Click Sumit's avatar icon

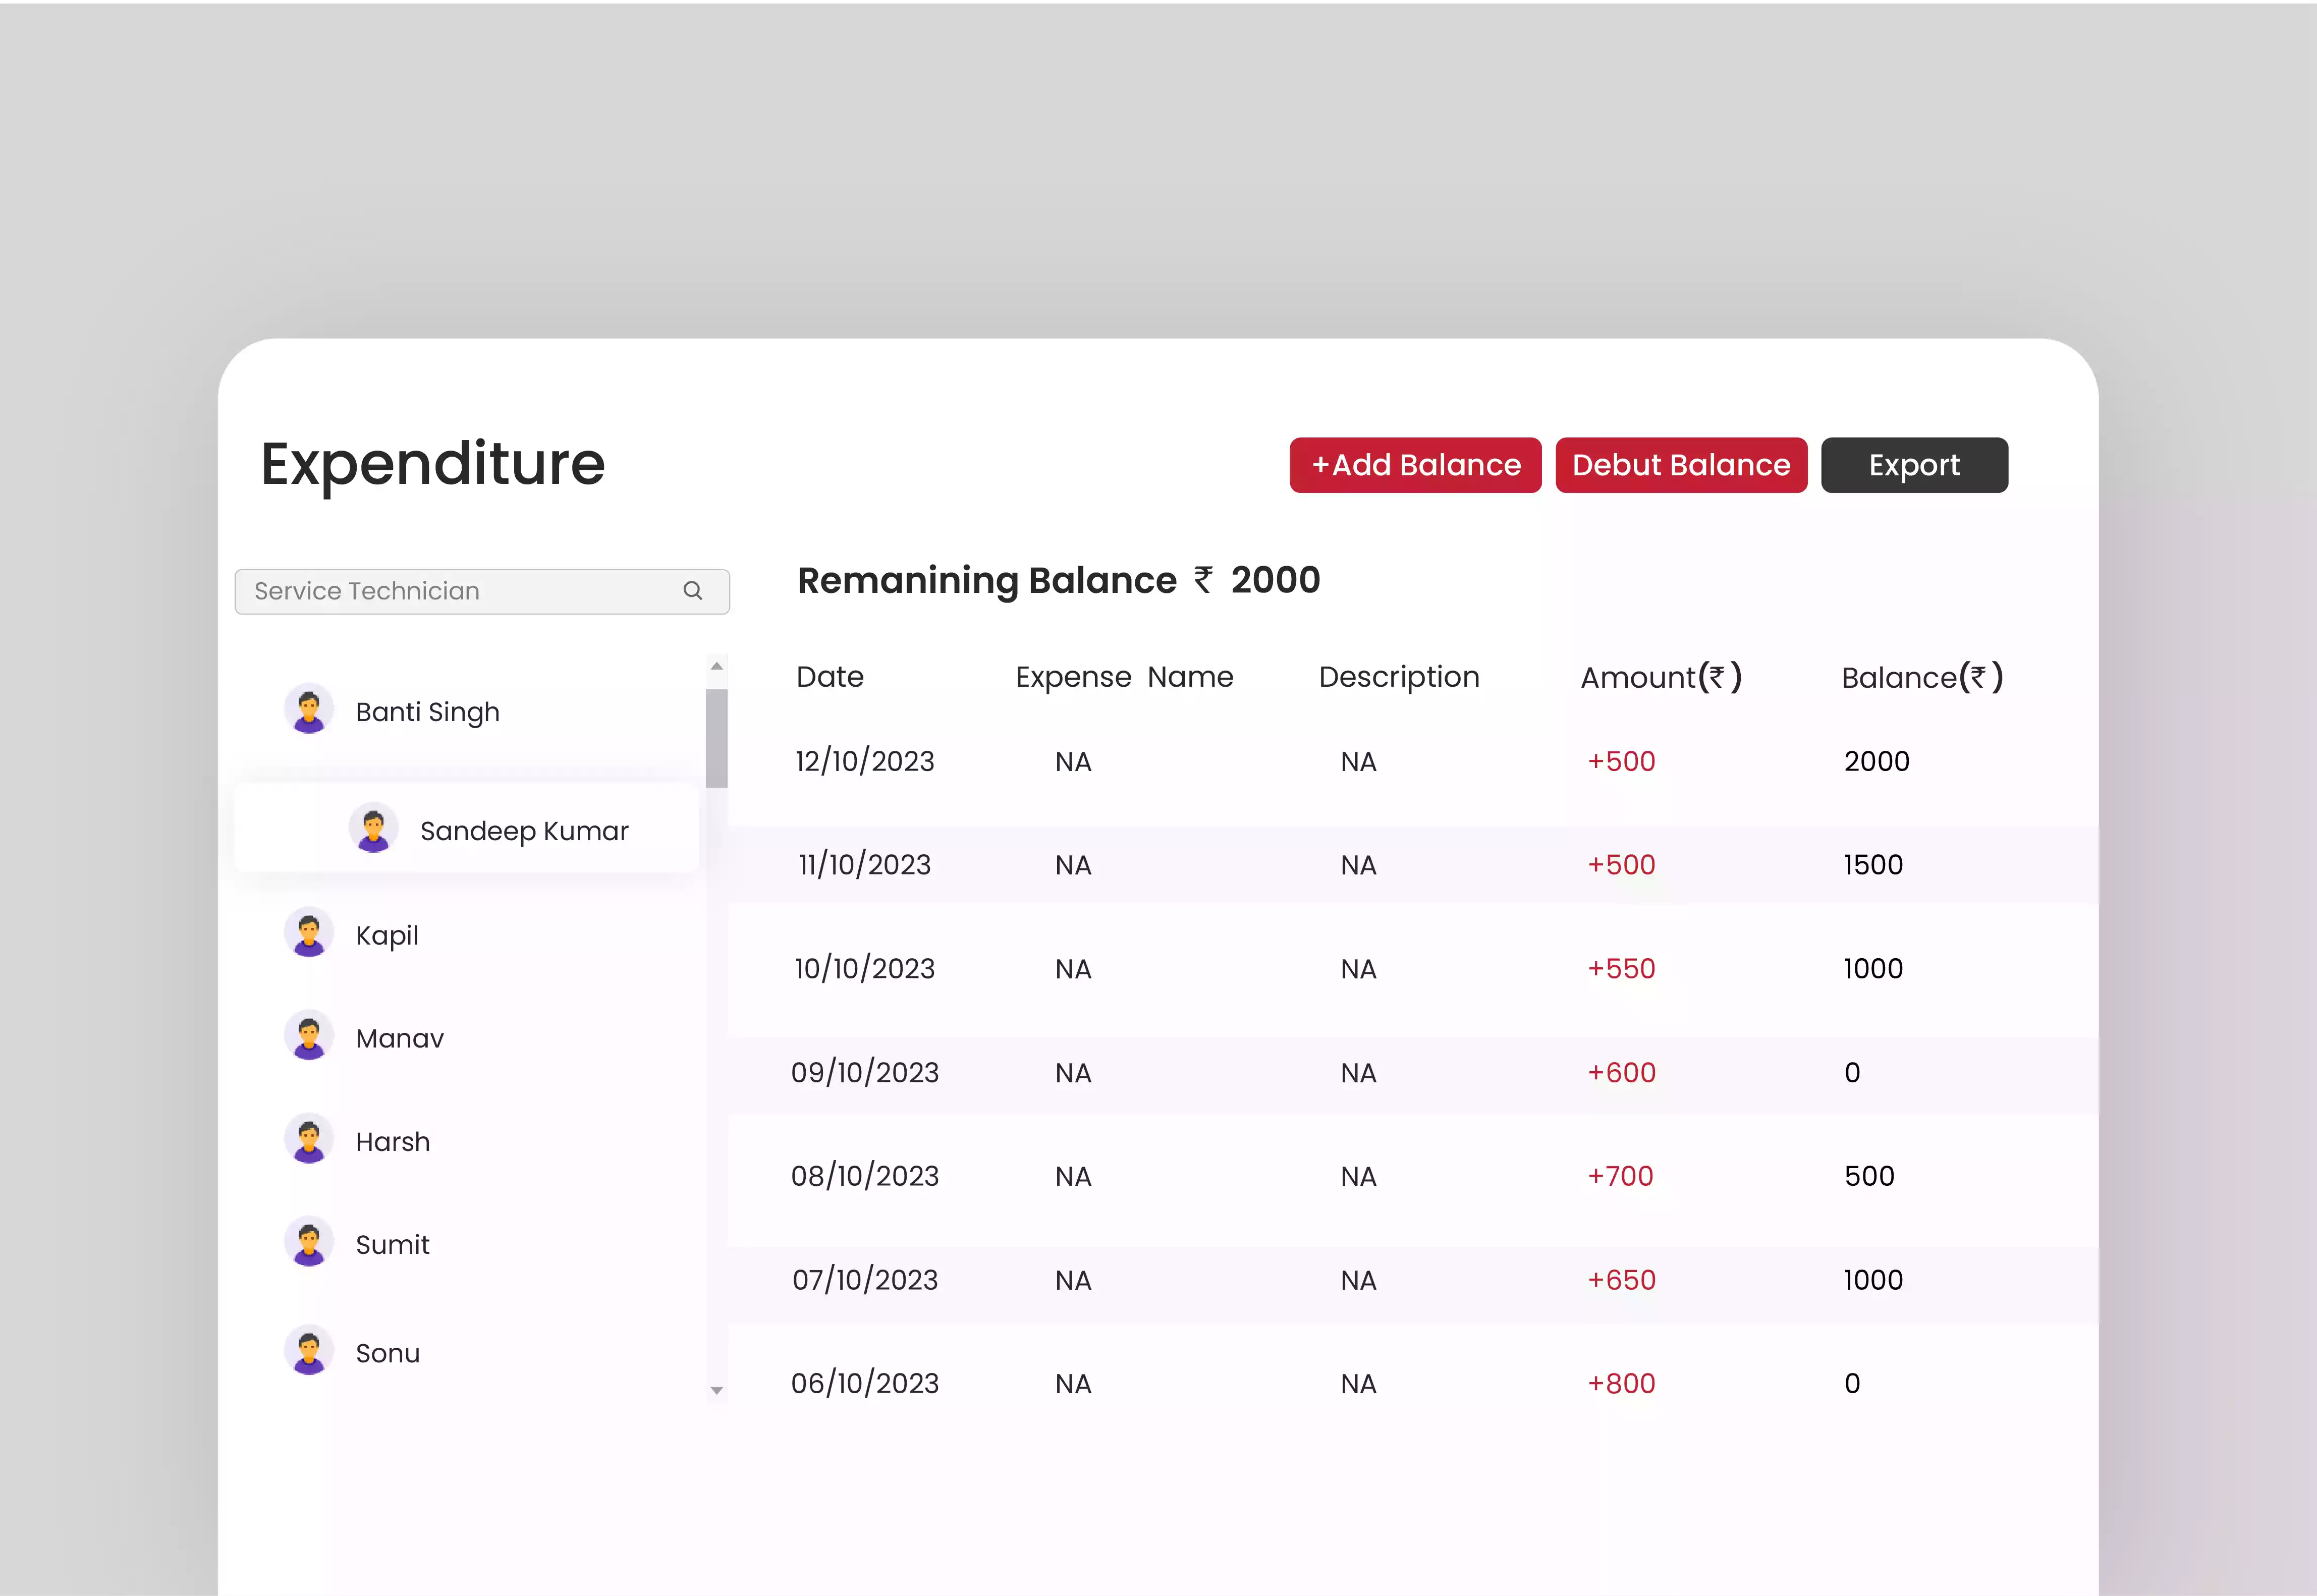click(309, 1242)
